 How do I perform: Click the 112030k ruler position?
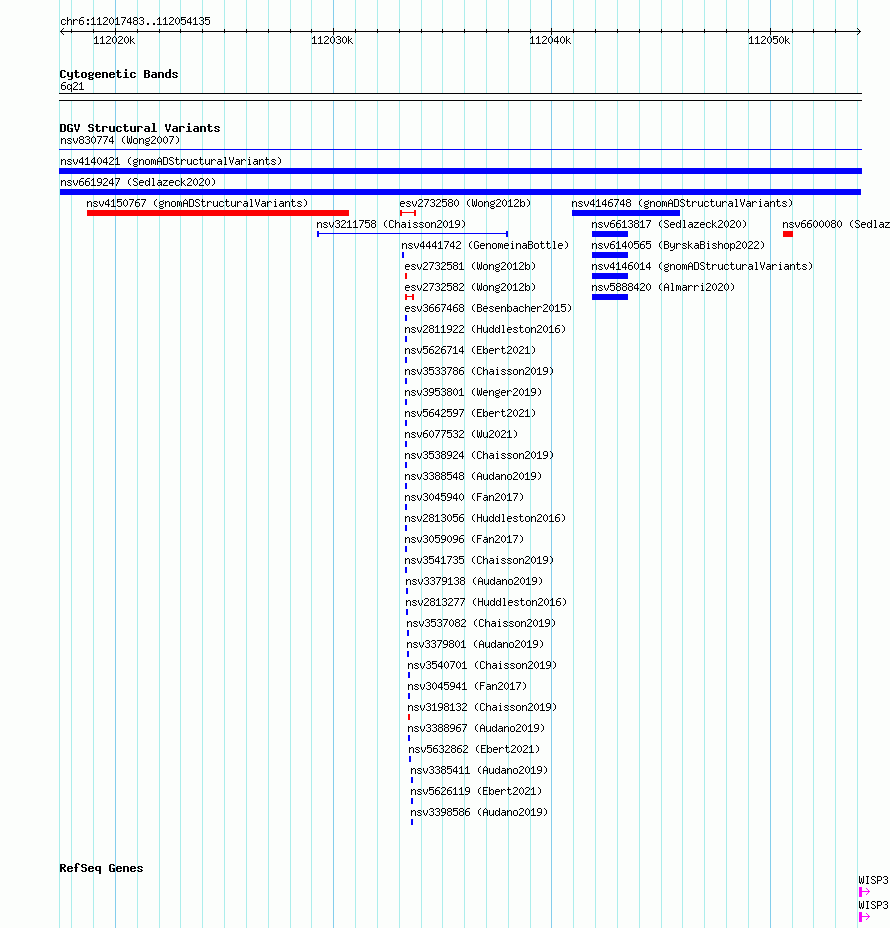point(332,40)
